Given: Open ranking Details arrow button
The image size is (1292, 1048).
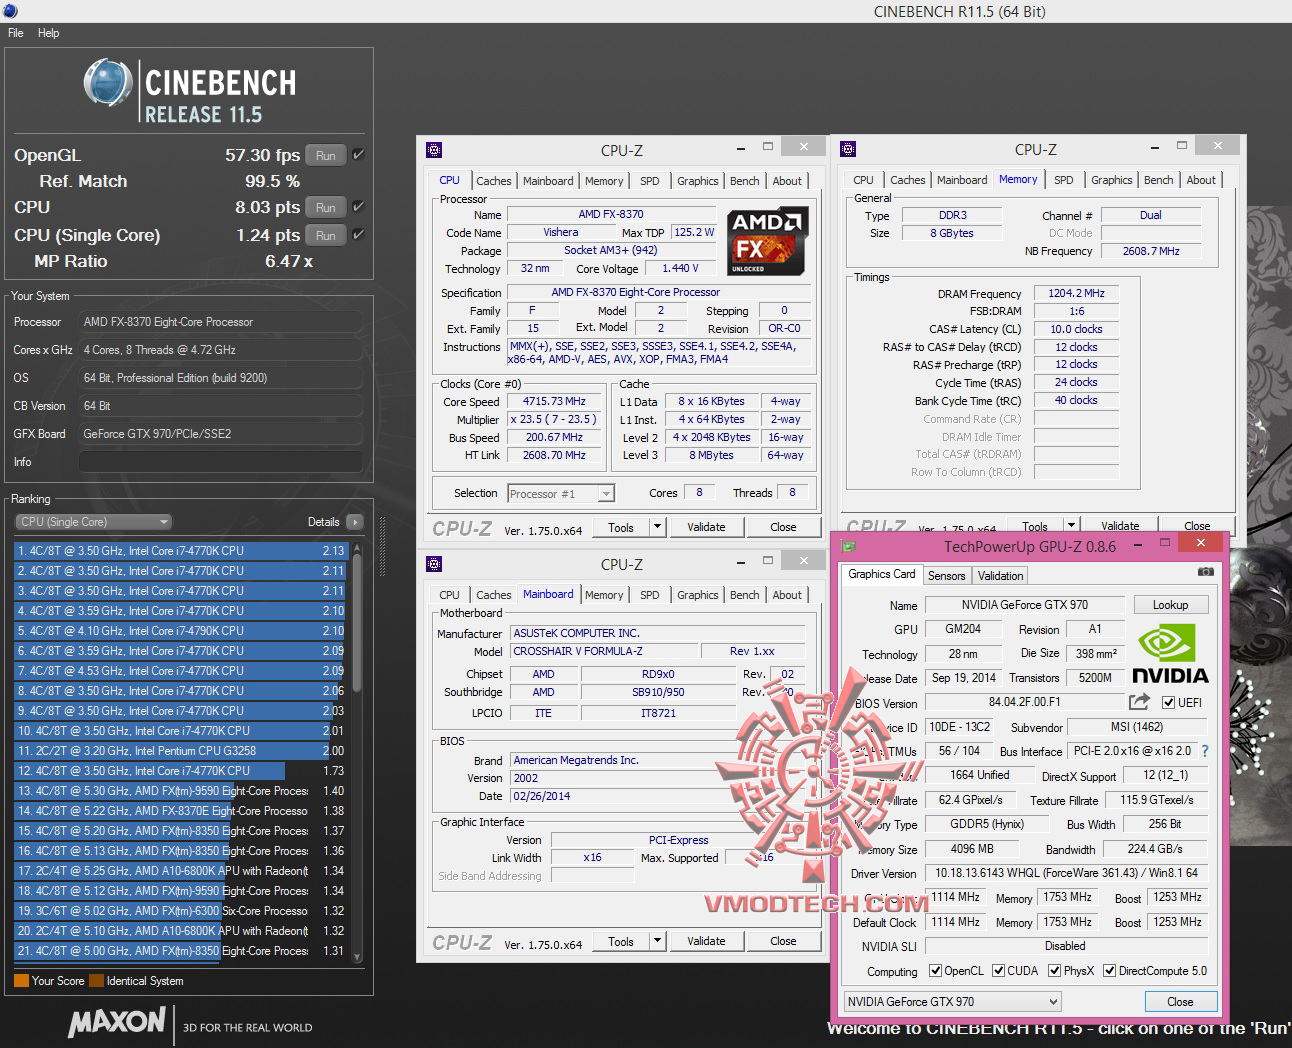Looking at the screenshot, I should [354, 522].
